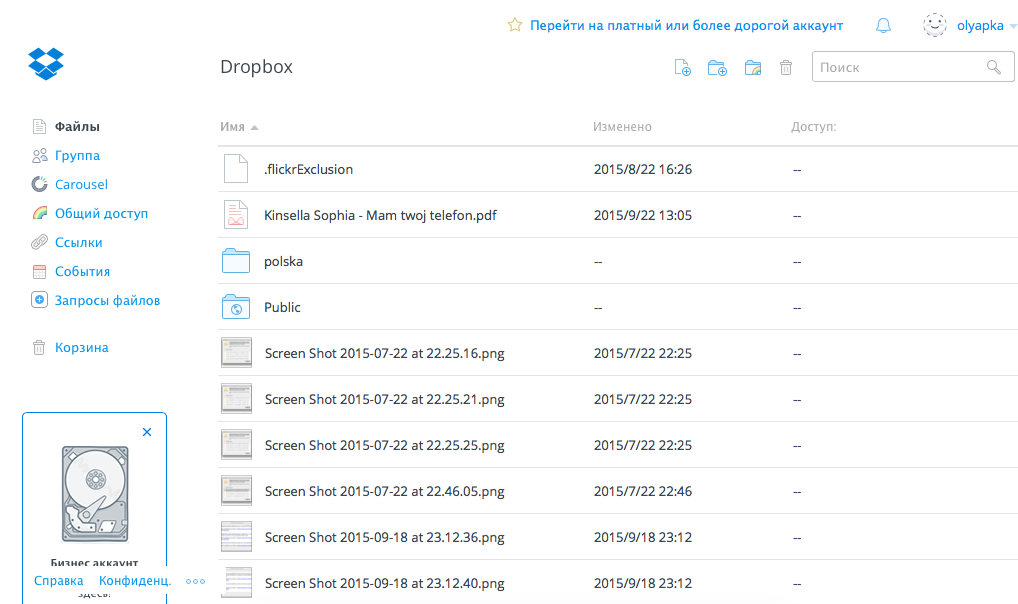This screenshot has height=604, width=1018.
Task: Select Screen Shot 2015-09-18 at 23.12.36.png name
Action: 384,538
